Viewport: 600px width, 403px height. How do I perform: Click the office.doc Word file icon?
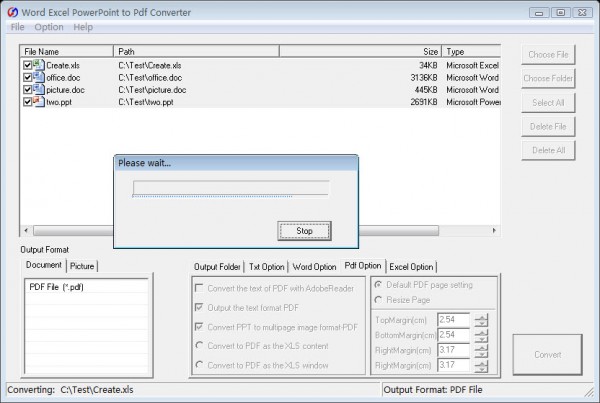tap(39, 78)
